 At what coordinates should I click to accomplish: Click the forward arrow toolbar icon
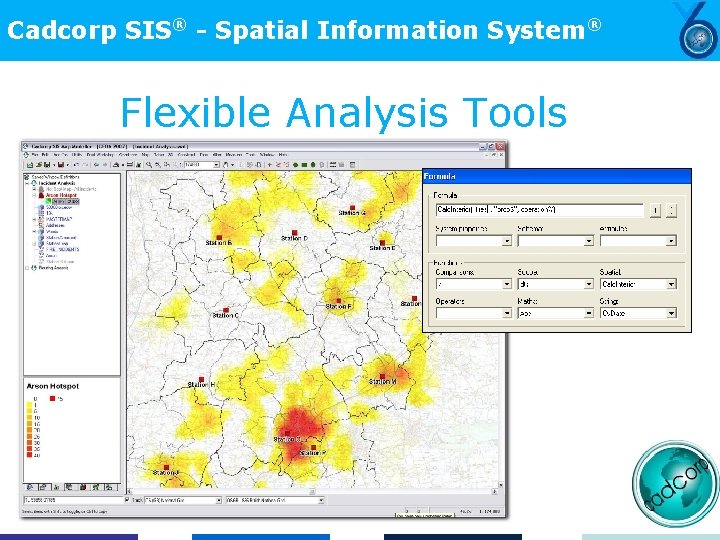pyautogui.click(x=105, y=165)
